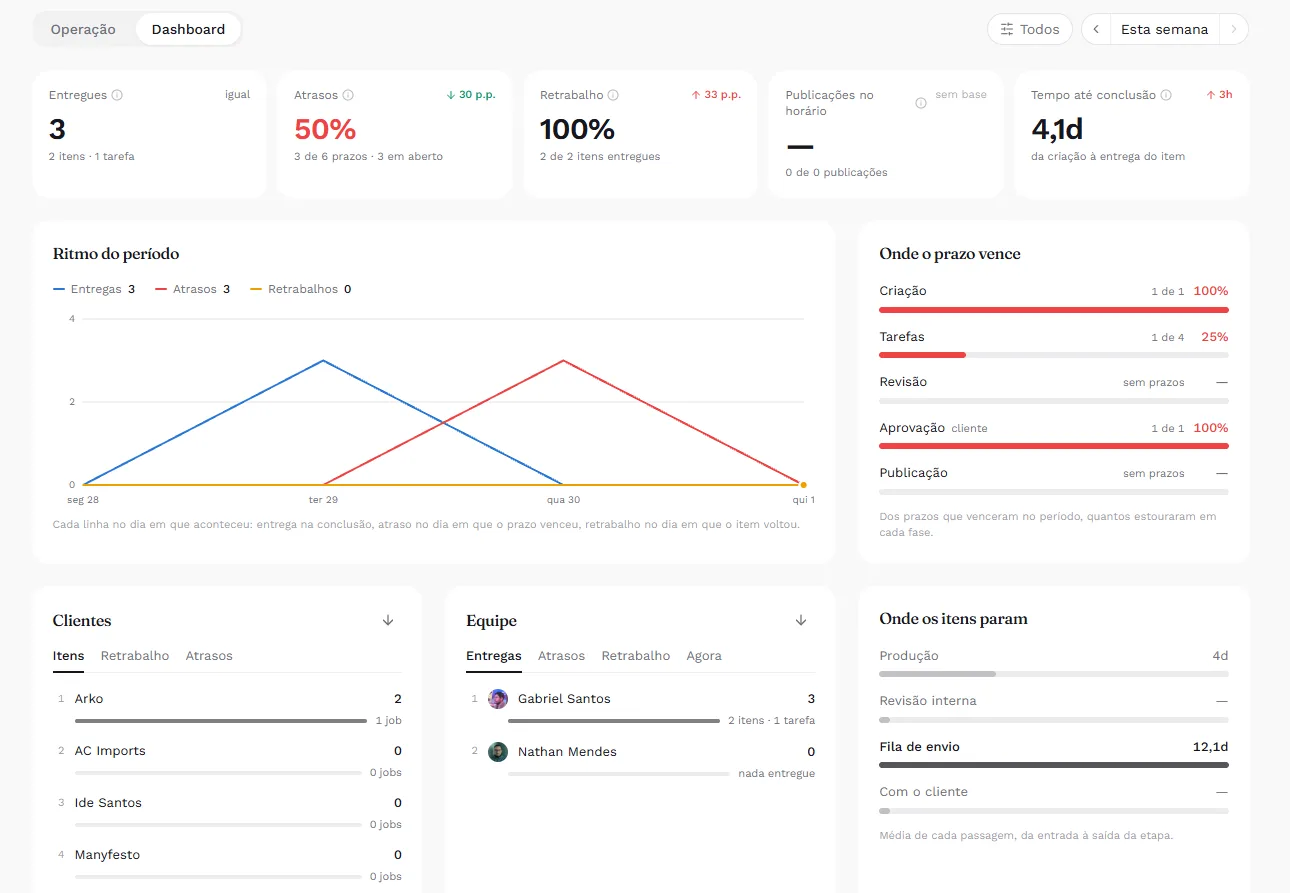Viewport: 1290px width, 893px height.
Task: Click Gabriel Santos's avatar
Action: pos(498,699)
